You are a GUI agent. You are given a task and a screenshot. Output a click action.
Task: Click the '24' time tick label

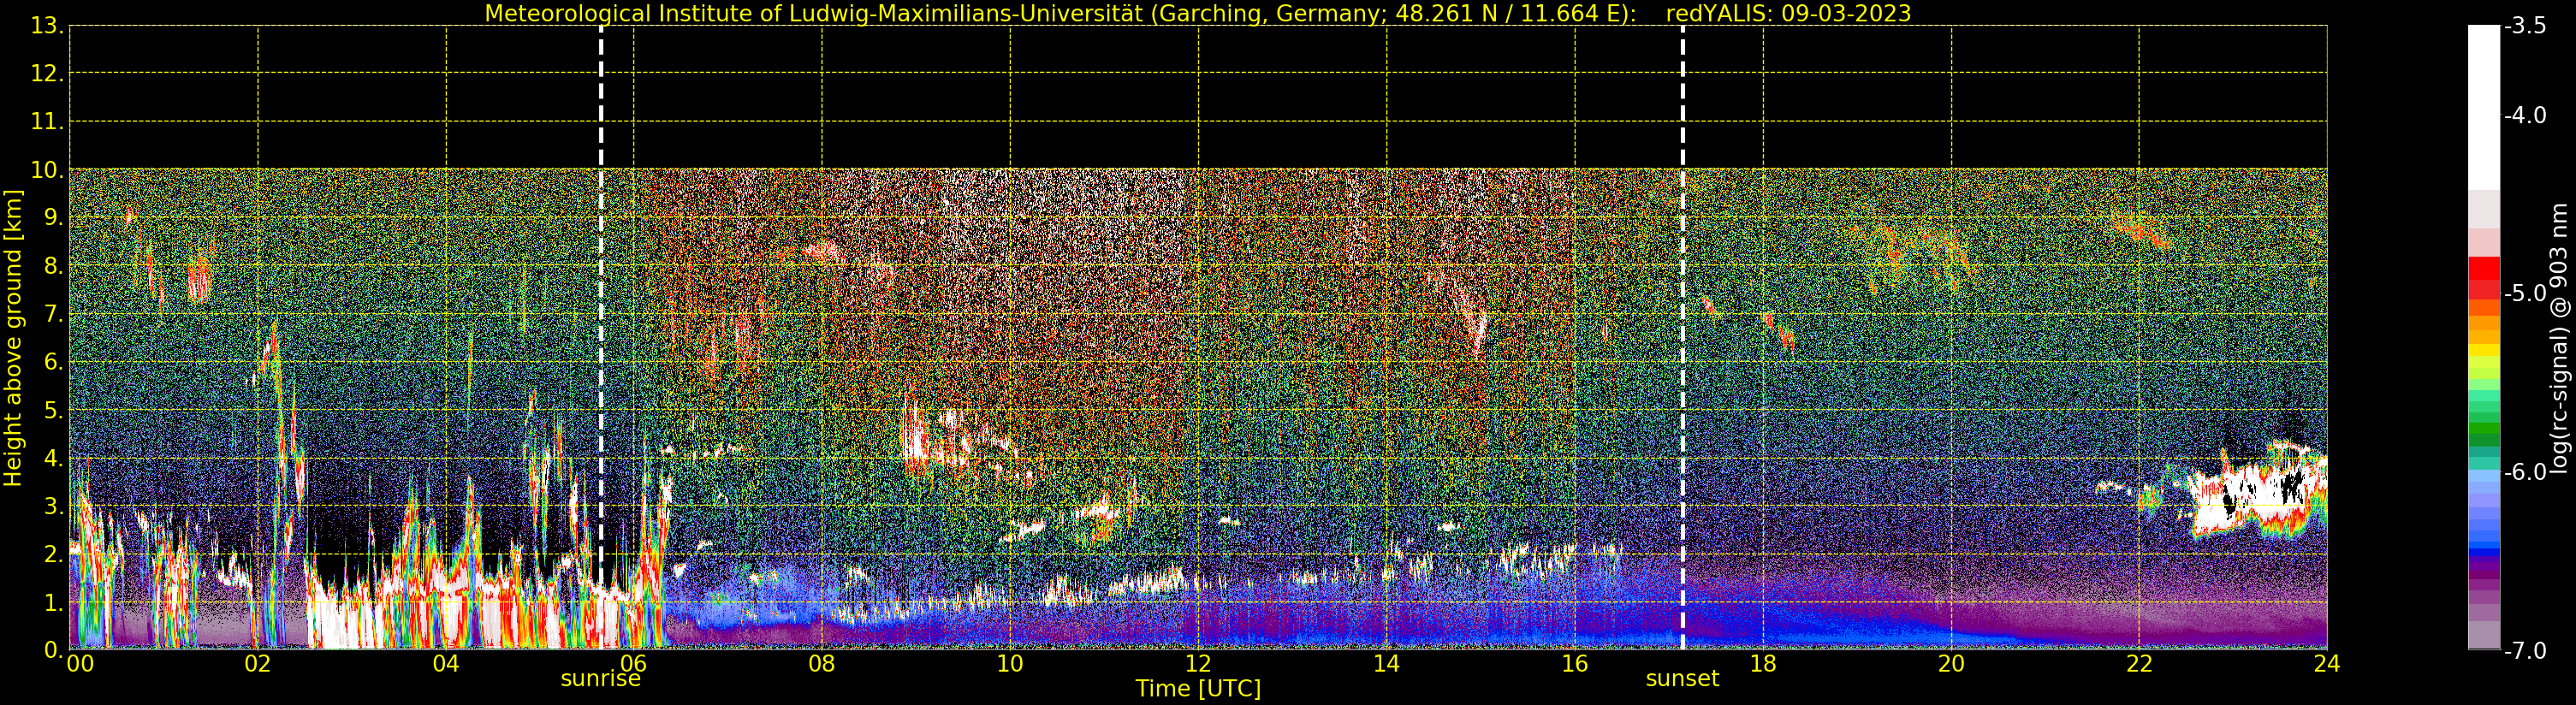click(x=2327, y=664)
